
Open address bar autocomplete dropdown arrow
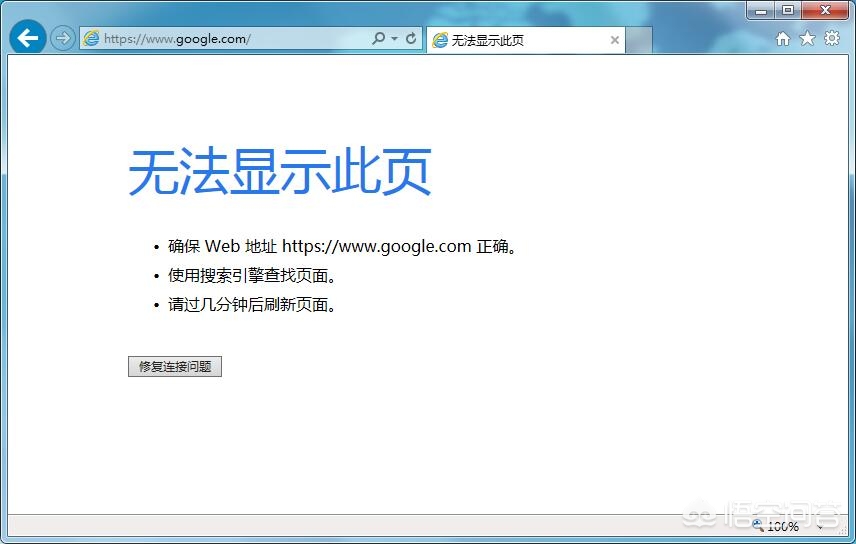(x=395, y=38)
